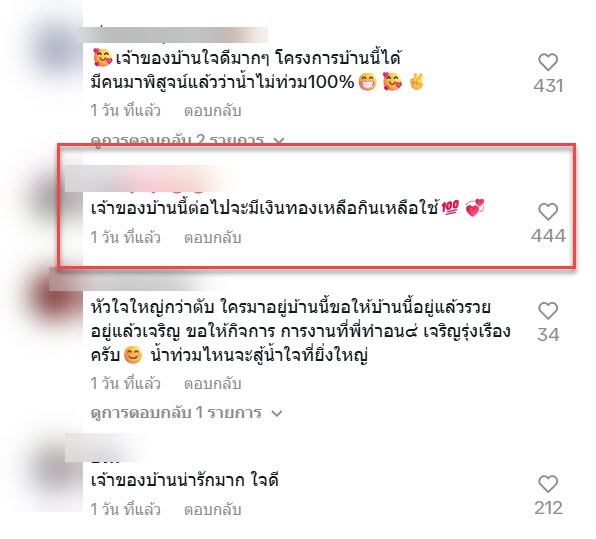Select the comment text เจ้าของบ้านน่ารักมาก ใจดี
596x539 pixels.
click(x=185, y=481)
